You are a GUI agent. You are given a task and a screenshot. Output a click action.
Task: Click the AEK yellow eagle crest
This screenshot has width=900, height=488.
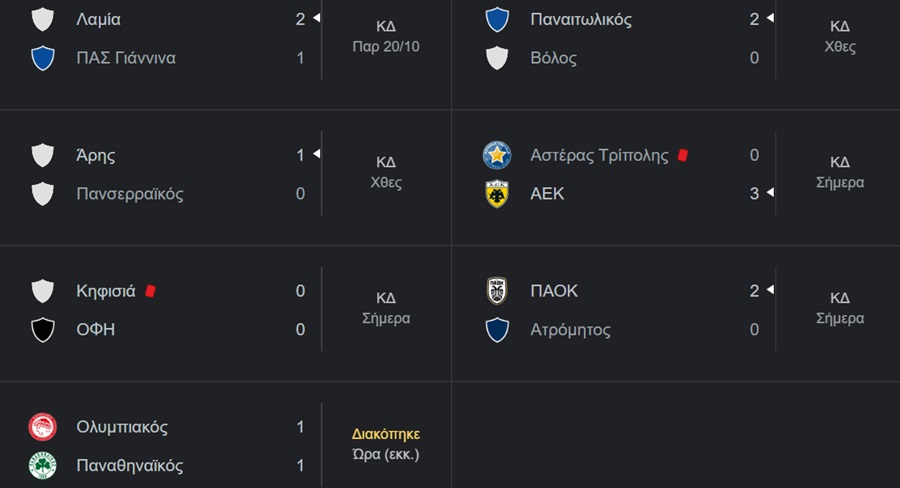(496, 193)
